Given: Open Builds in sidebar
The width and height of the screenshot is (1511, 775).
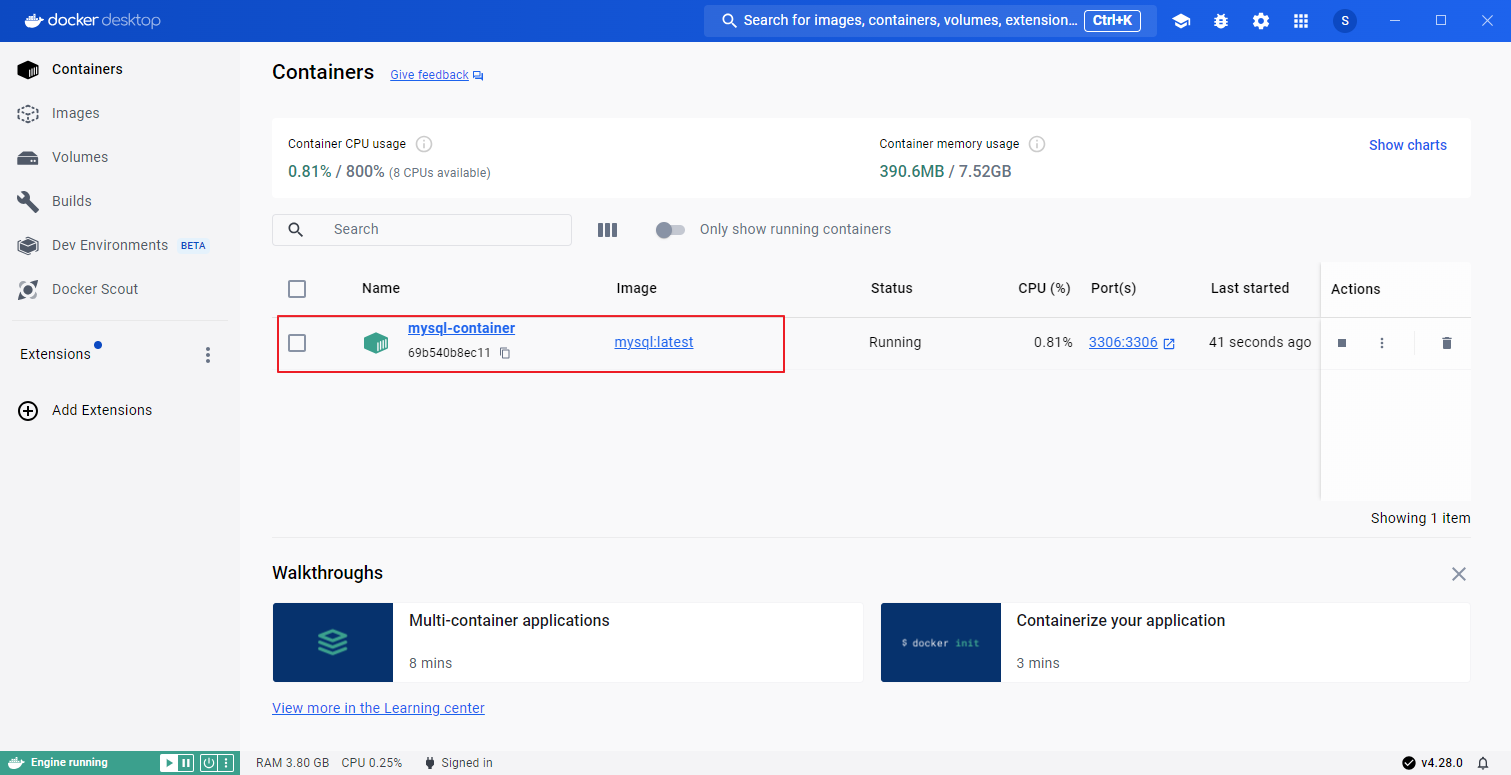Looking at the screenshot, I should [120, 201].
